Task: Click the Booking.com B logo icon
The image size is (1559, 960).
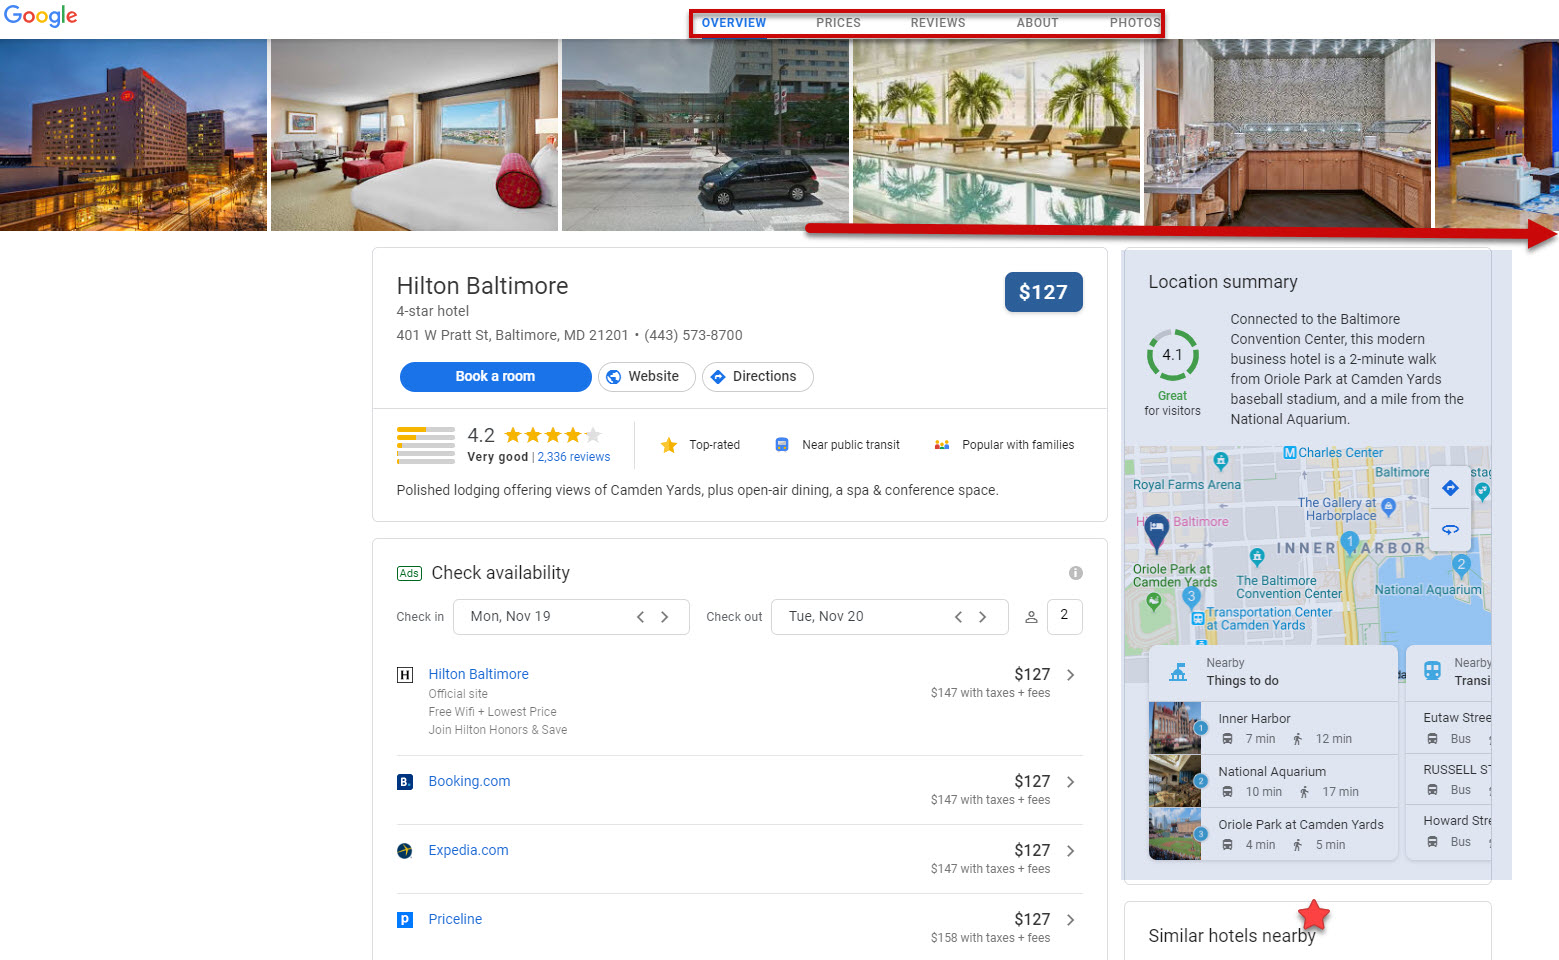Action: tap(405, 782)
